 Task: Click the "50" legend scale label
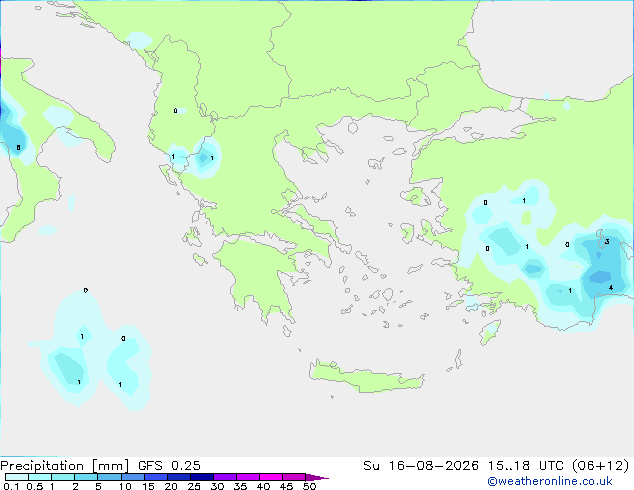point(309,486)
